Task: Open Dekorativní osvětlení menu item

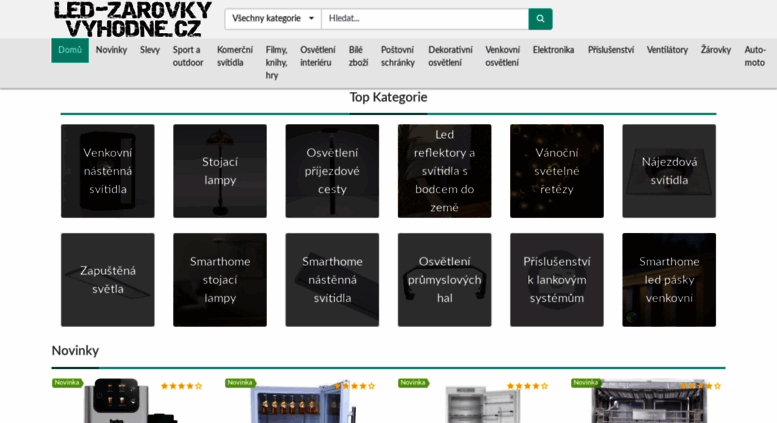Action: (450, 56)
